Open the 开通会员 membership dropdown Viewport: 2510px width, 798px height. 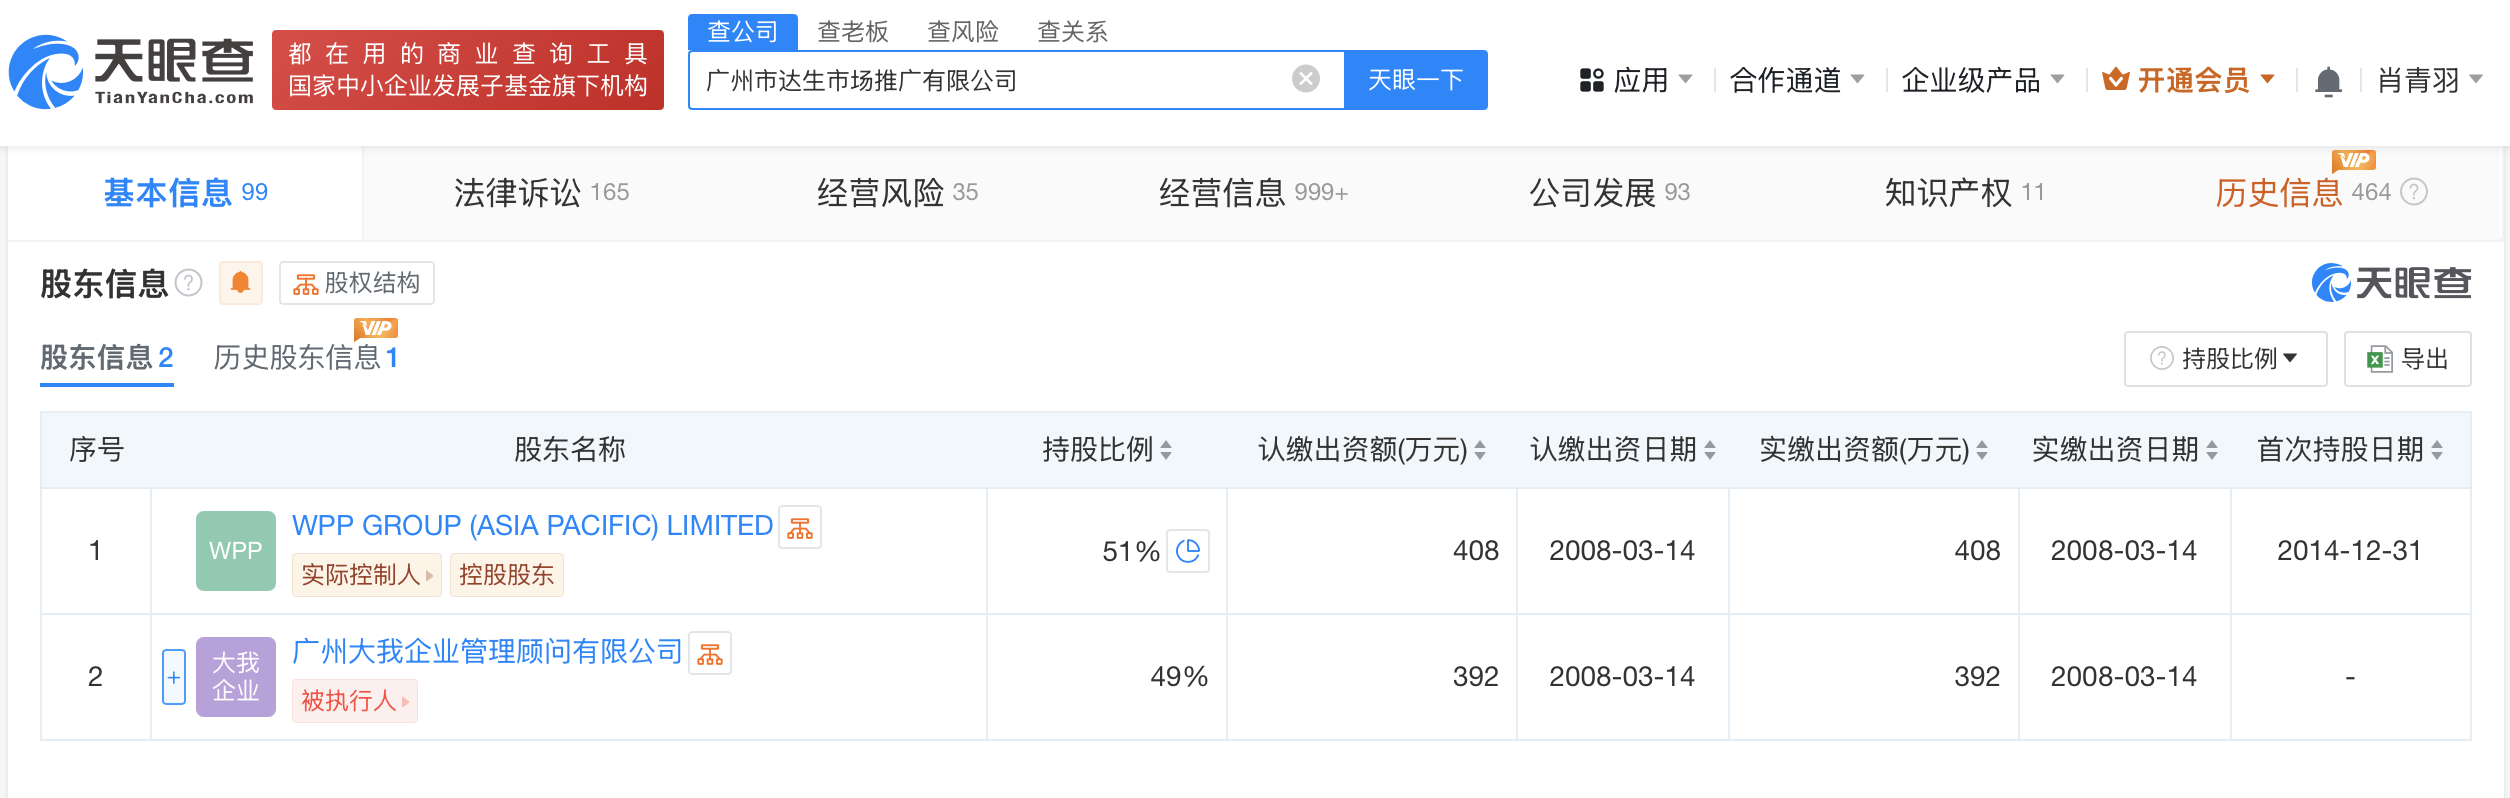pos(2188,80)
